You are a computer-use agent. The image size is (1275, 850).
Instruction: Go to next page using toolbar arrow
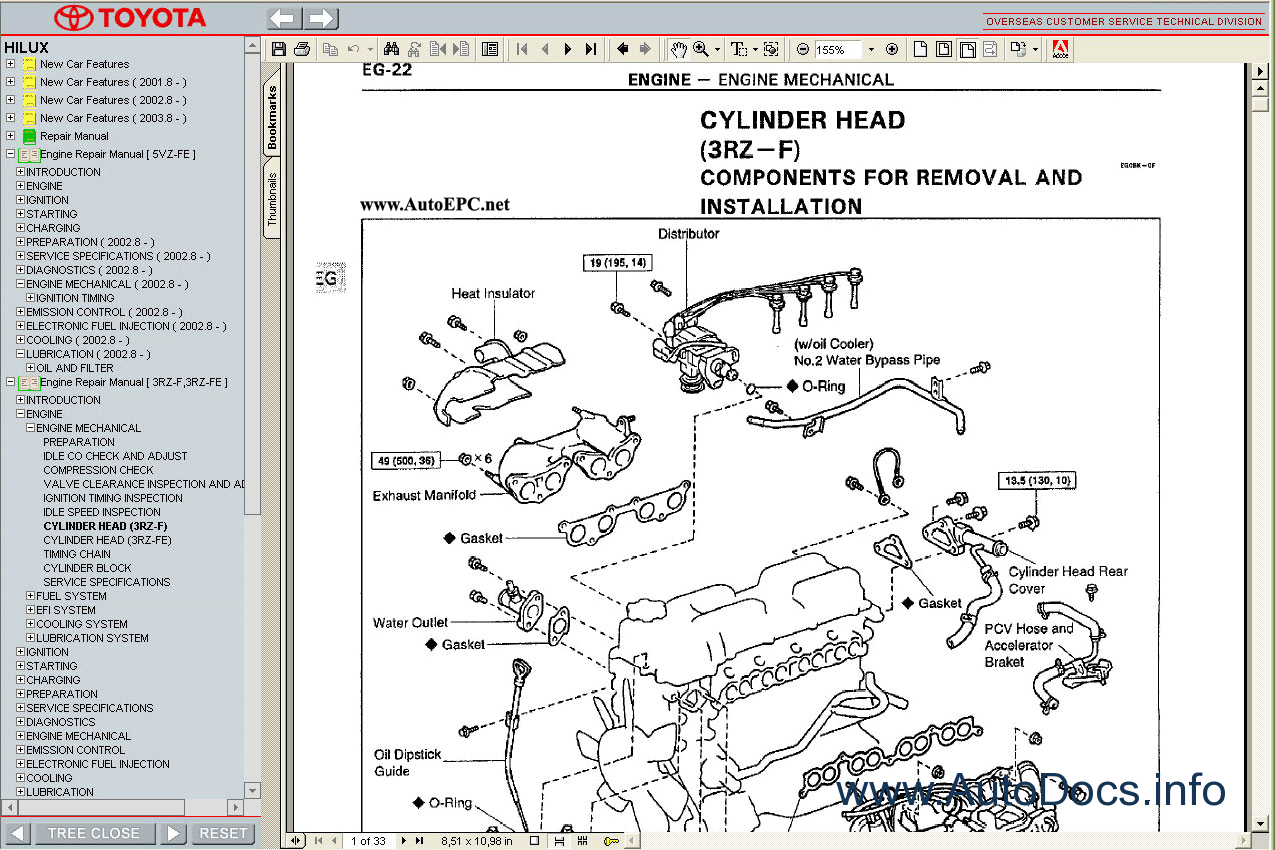point(568,49)
